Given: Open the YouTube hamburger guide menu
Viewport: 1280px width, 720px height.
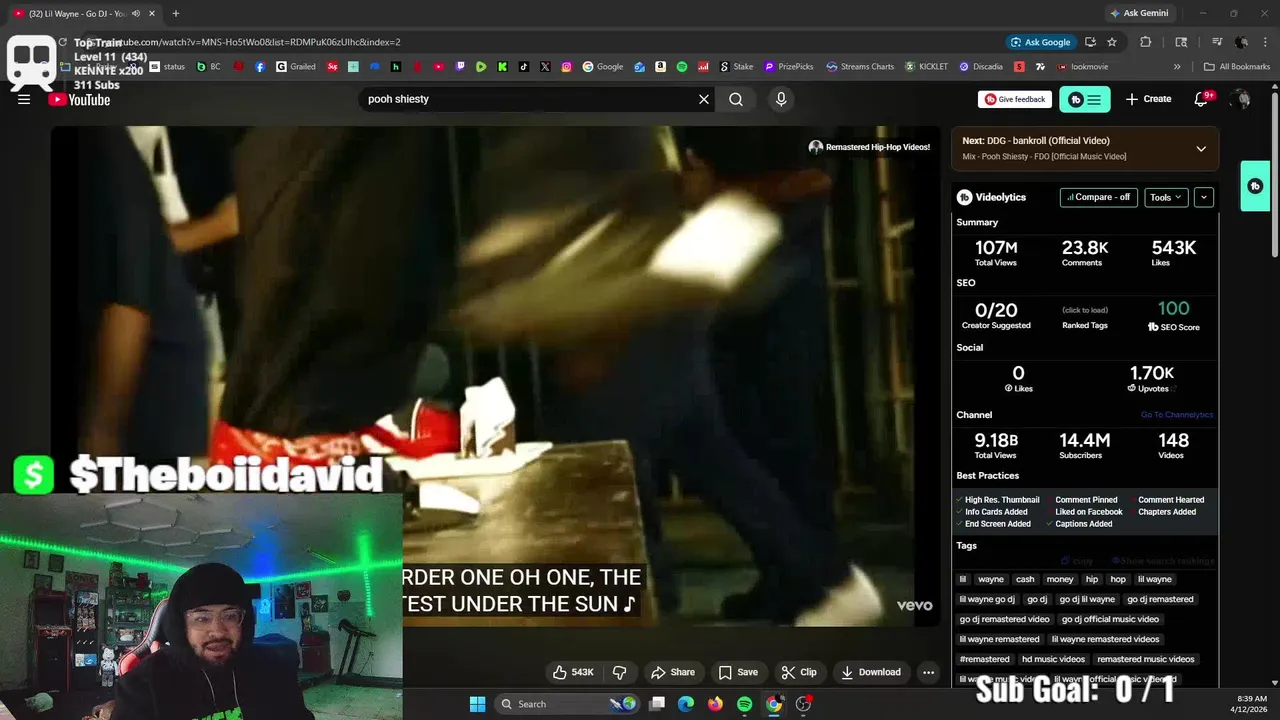Looking at the screenshot, I should [24, 99].
